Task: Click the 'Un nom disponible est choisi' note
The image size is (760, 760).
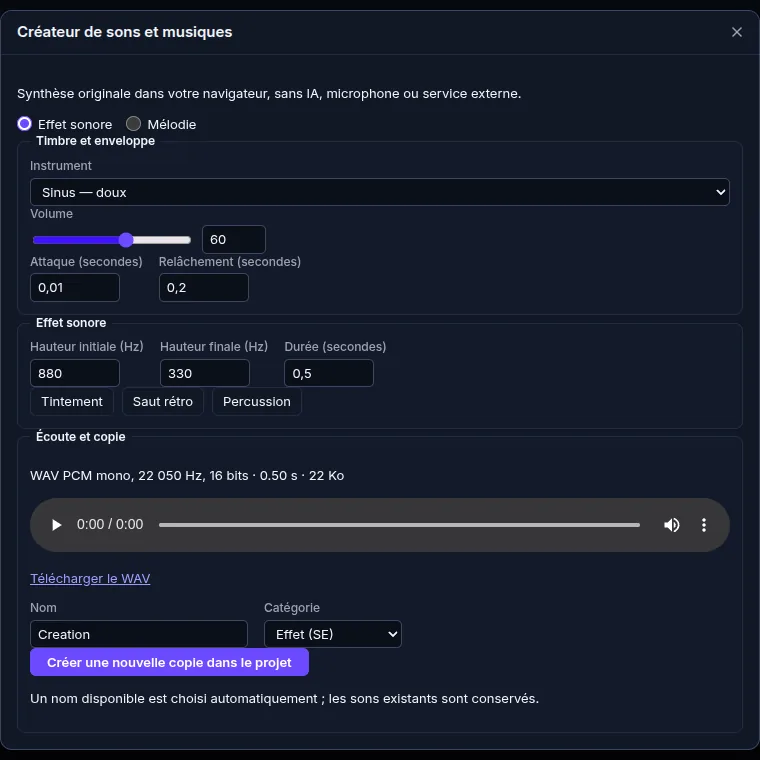Action: tap(285, 698)
